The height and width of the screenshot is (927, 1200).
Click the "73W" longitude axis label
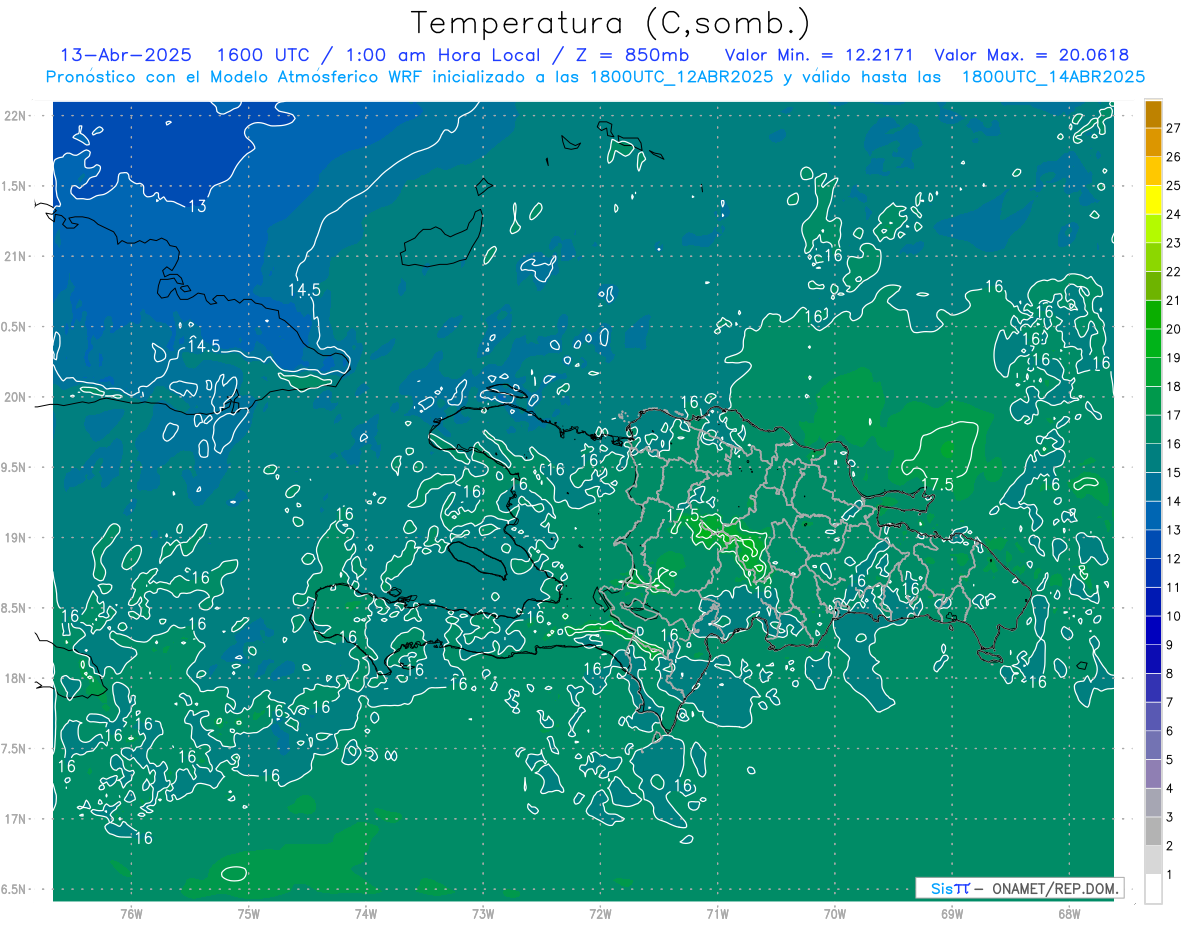pyautogui.click(x=483, y=913)
